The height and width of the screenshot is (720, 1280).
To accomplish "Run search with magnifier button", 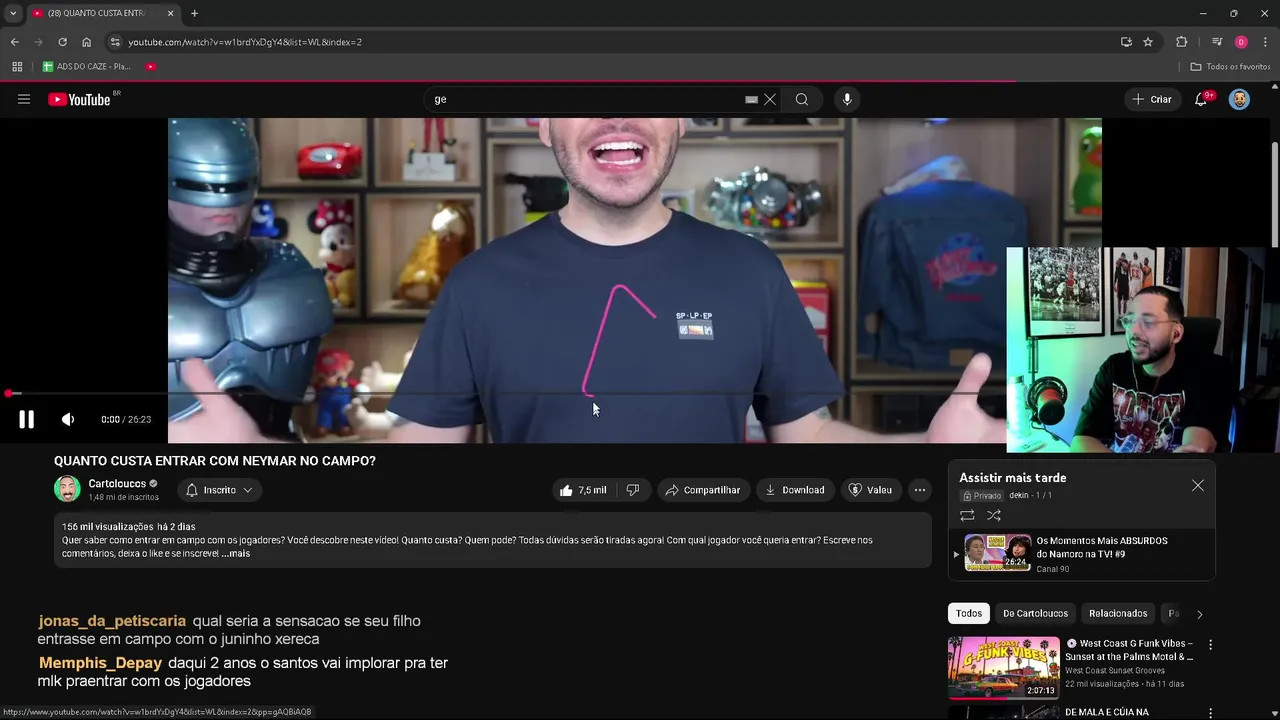I will pos(802,99).
